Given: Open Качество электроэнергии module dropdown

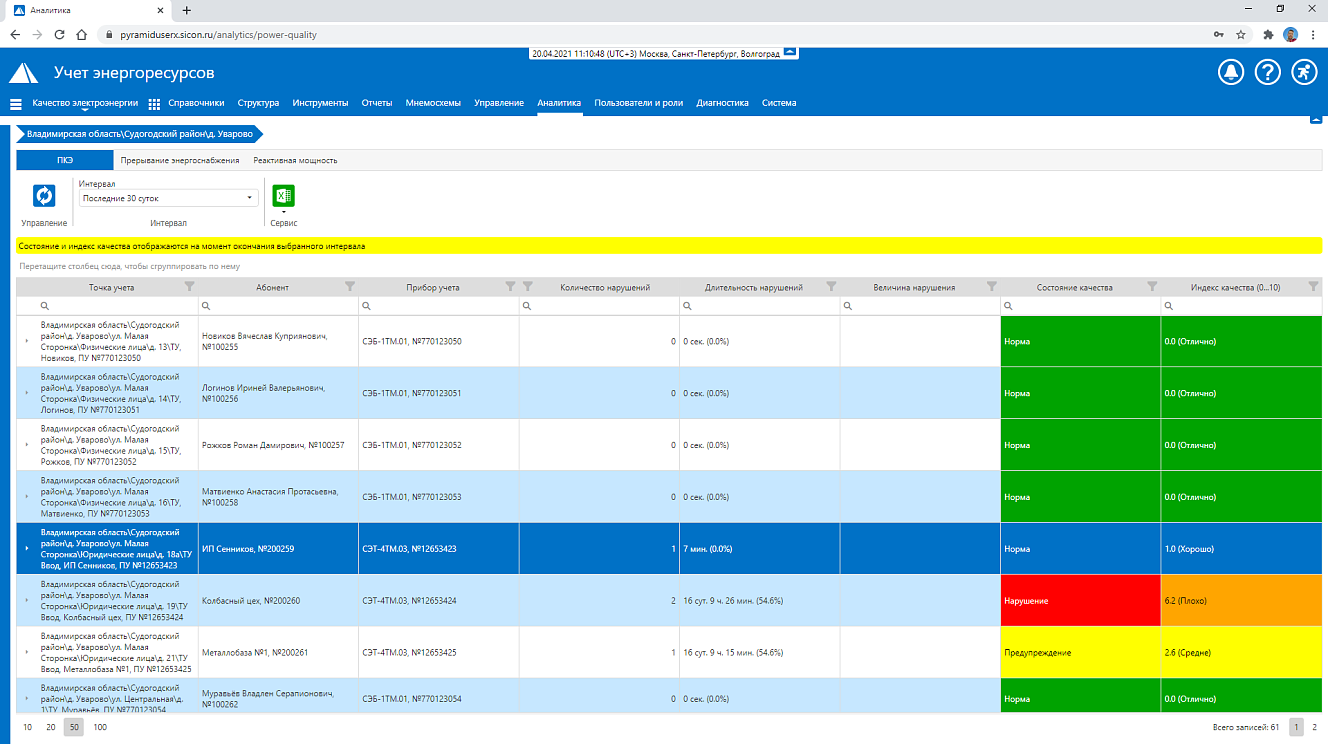Looking at the screenshot, I should [85, 104].
